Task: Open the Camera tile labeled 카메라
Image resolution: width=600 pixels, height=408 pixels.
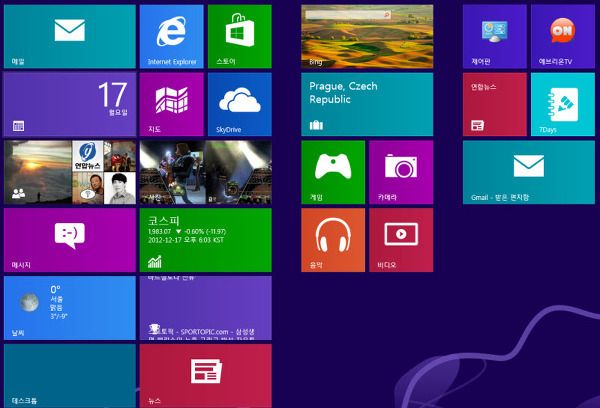Action: (401, 172)
